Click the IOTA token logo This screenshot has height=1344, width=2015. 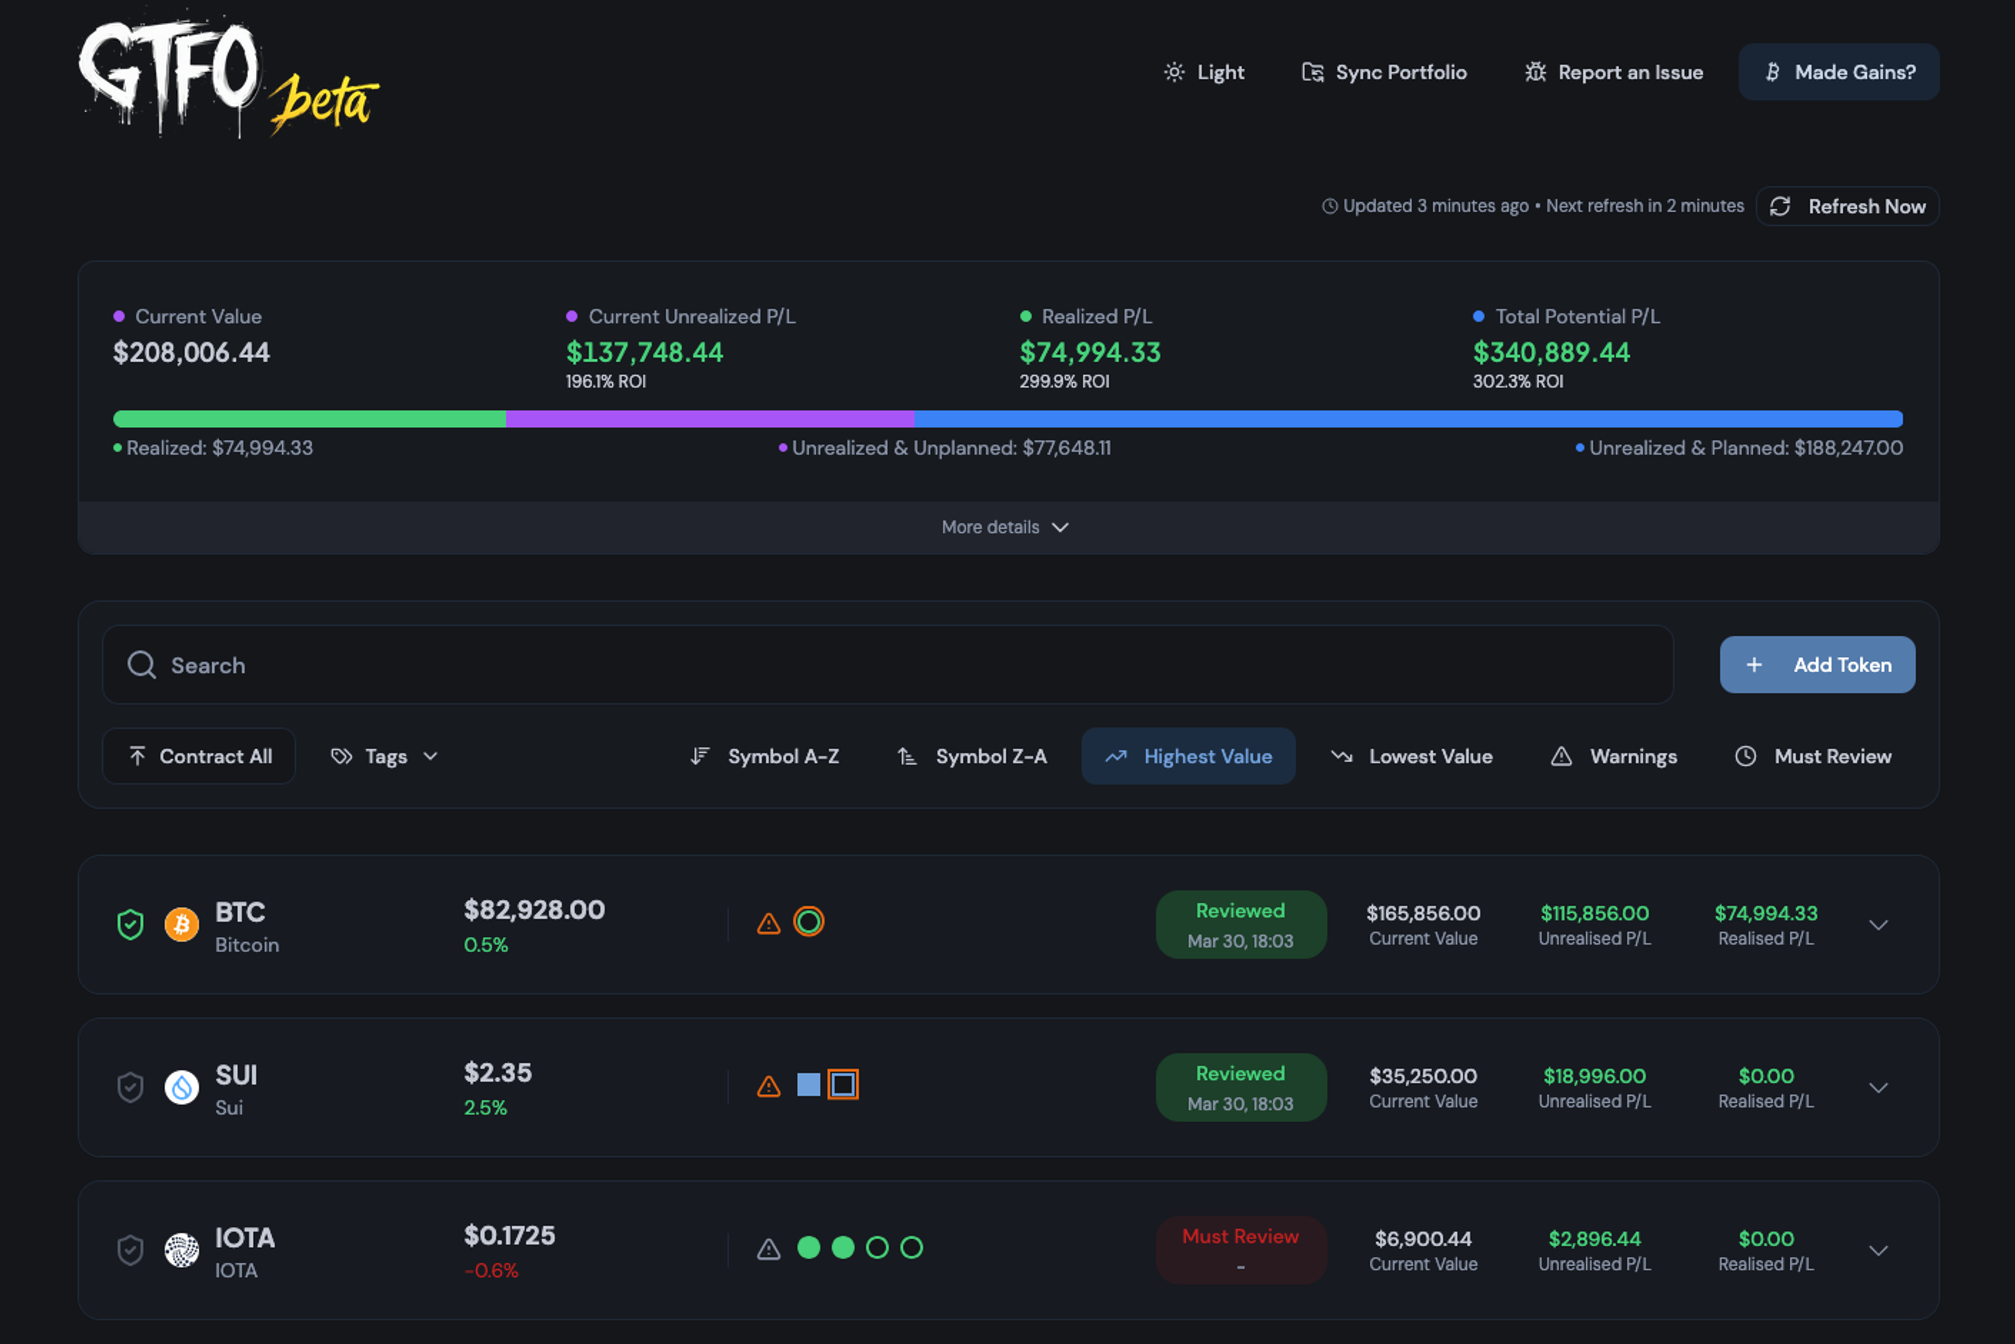pyautogui.click(x=181, y=1250)
